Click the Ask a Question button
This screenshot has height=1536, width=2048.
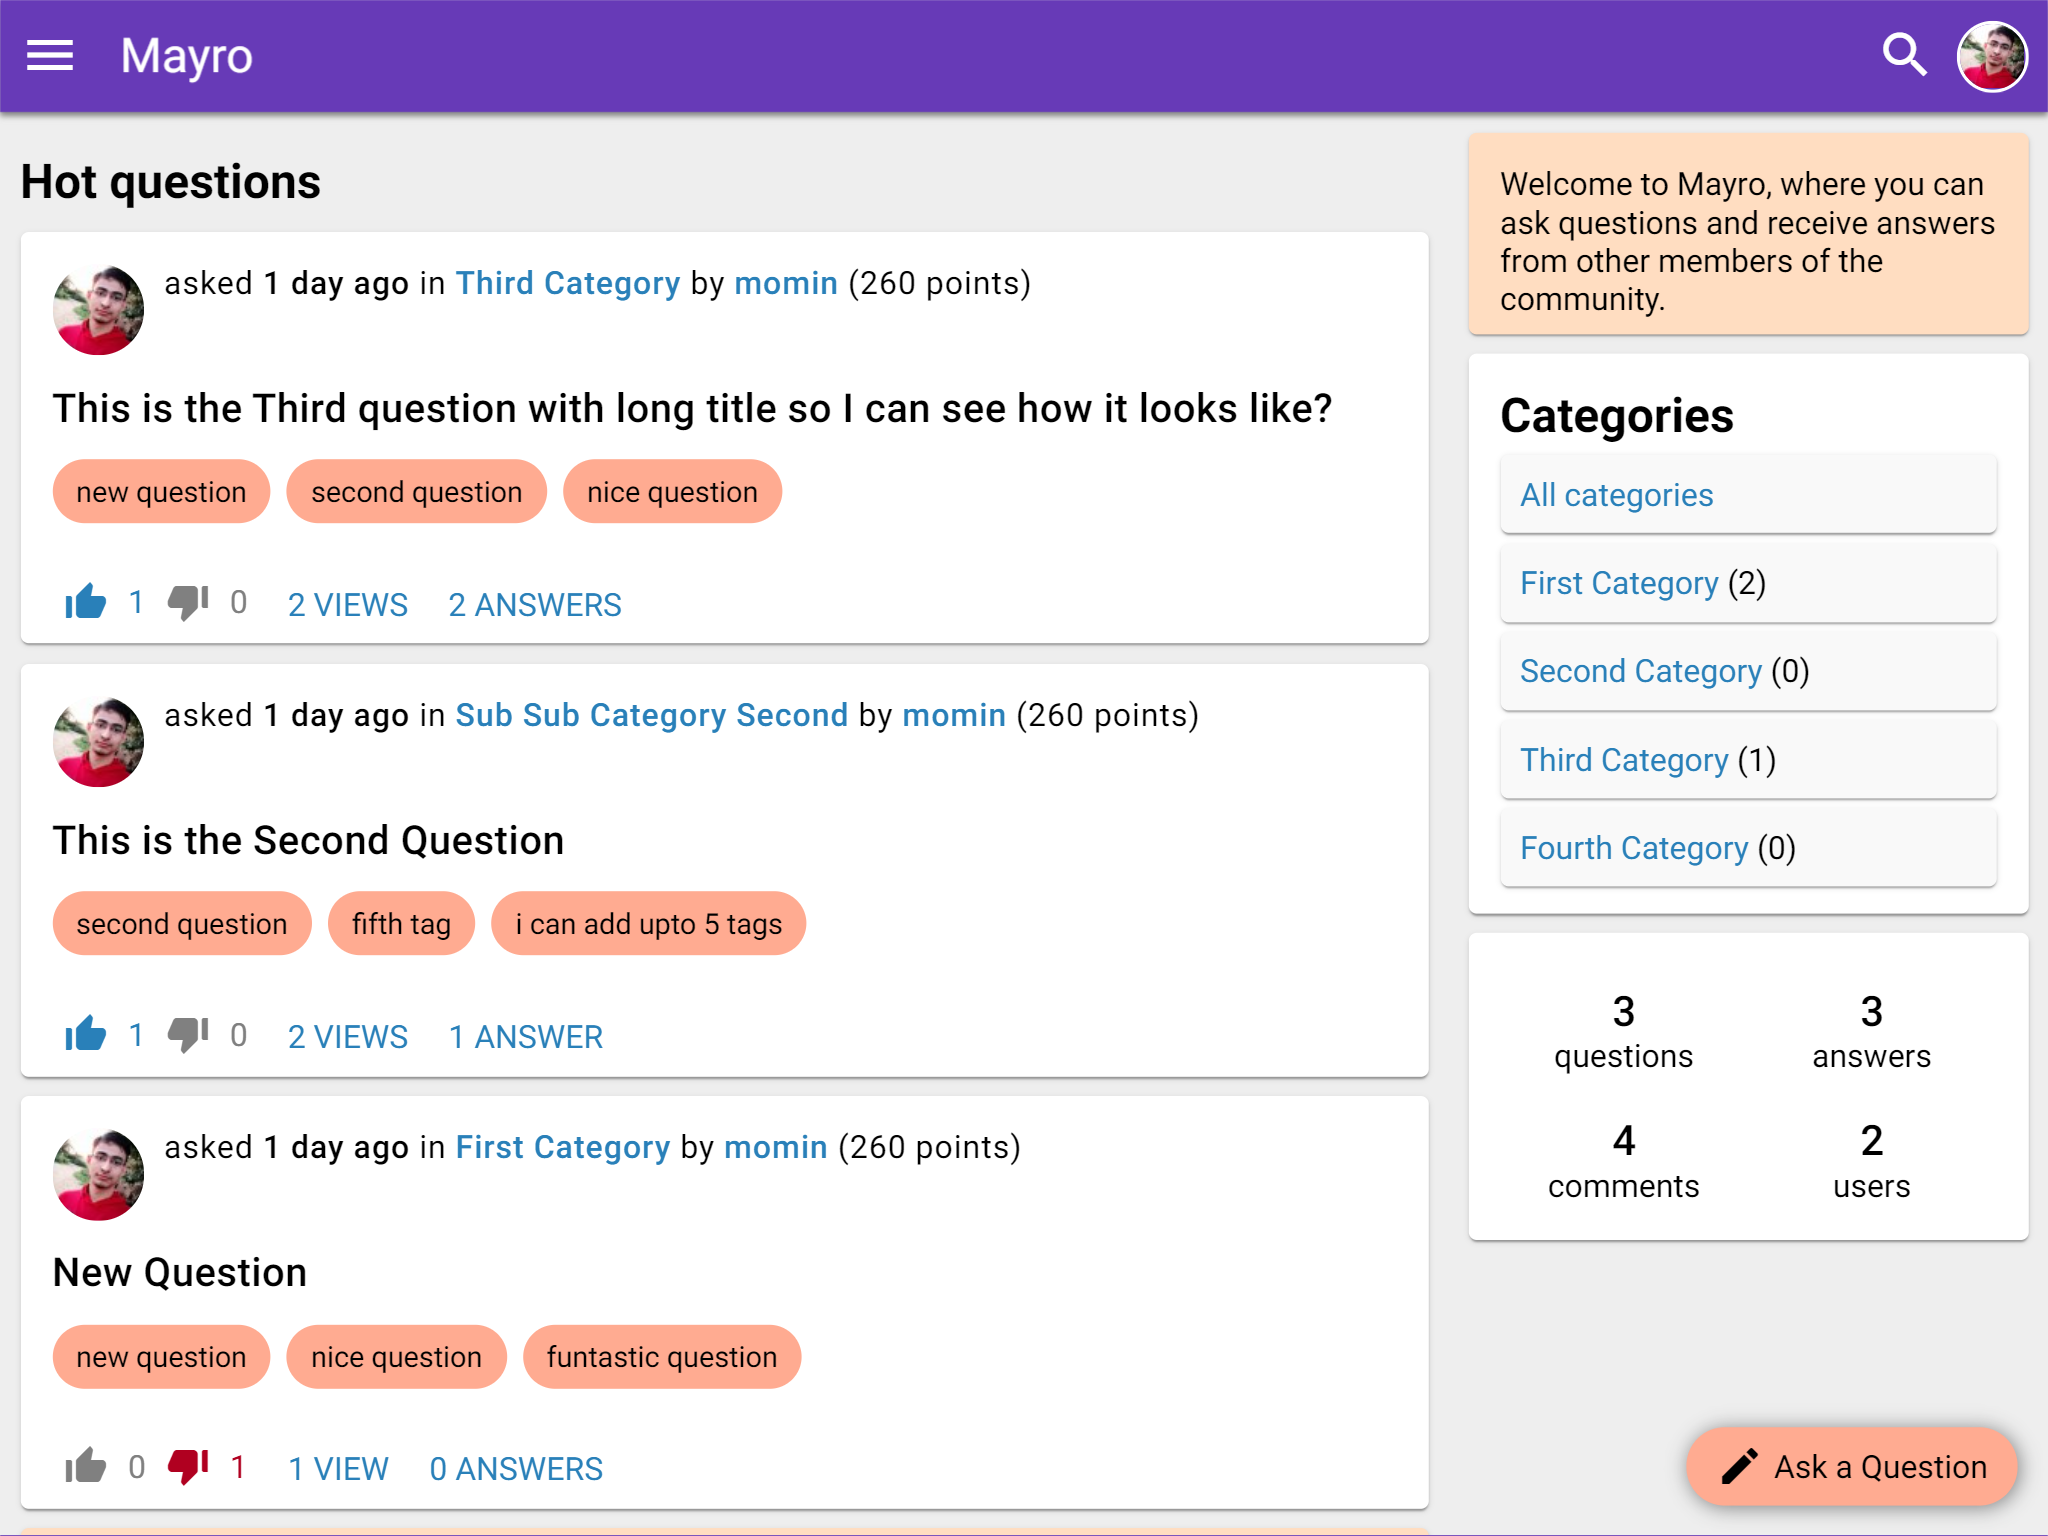click(x=1852, y=1466)
